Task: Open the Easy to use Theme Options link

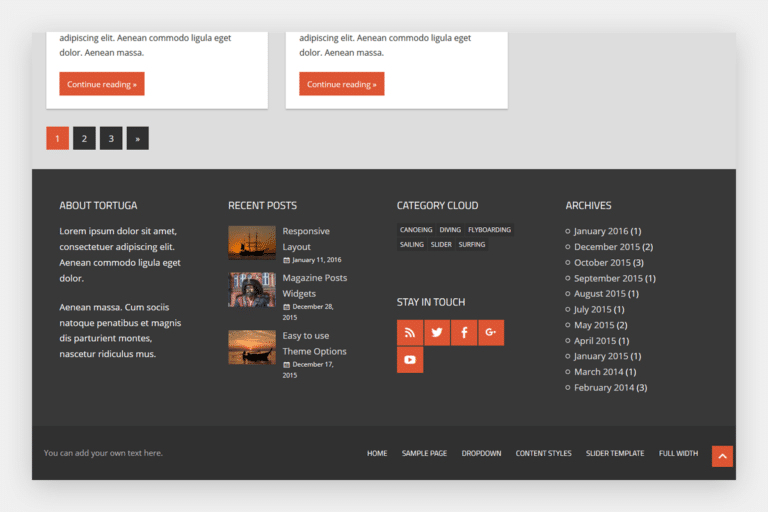Action: click(314, 343)
